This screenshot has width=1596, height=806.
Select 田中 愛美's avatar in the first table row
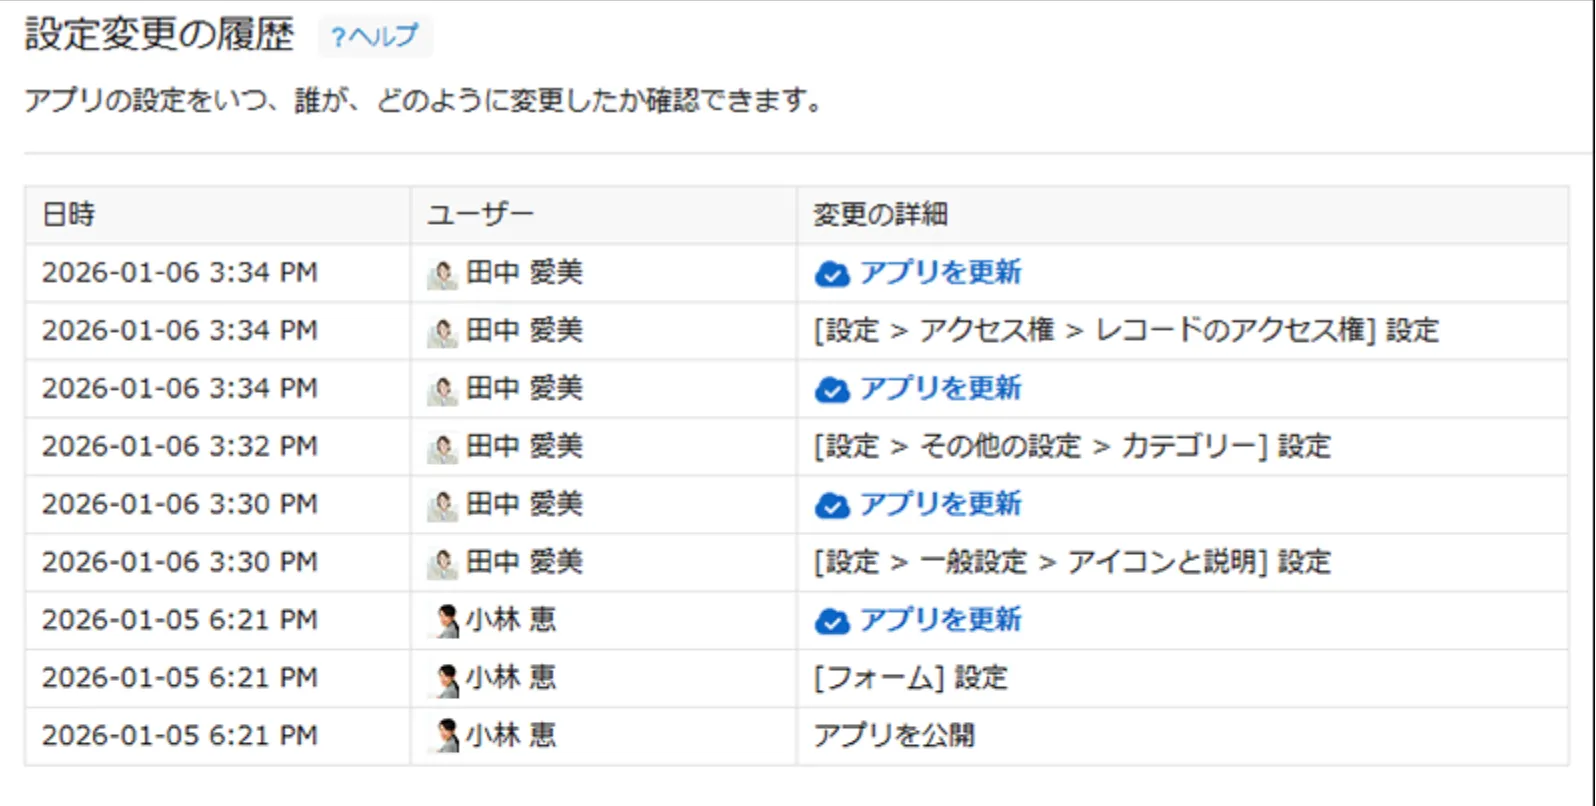pos(442,273)
